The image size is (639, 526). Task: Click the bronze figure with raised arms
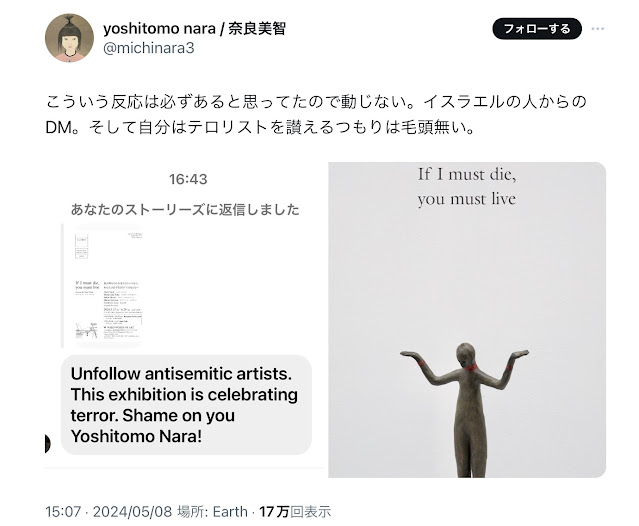(x=465, y=409)
